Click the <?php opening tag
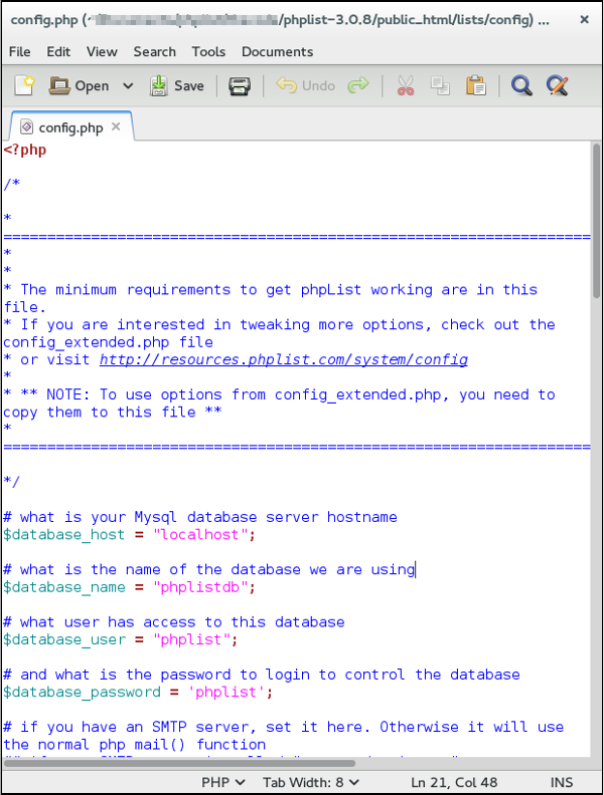 pos(25,150)
